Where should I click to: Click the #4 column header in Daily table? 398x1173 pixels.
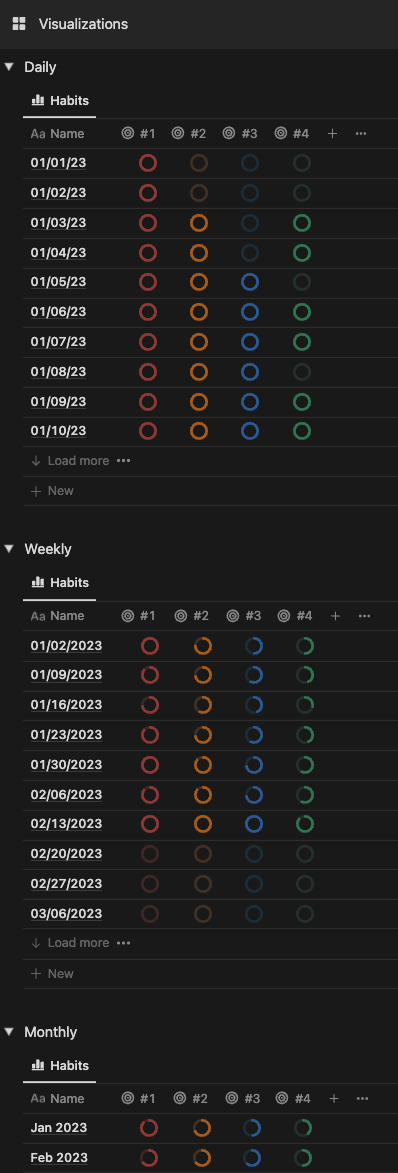(292, 134)
